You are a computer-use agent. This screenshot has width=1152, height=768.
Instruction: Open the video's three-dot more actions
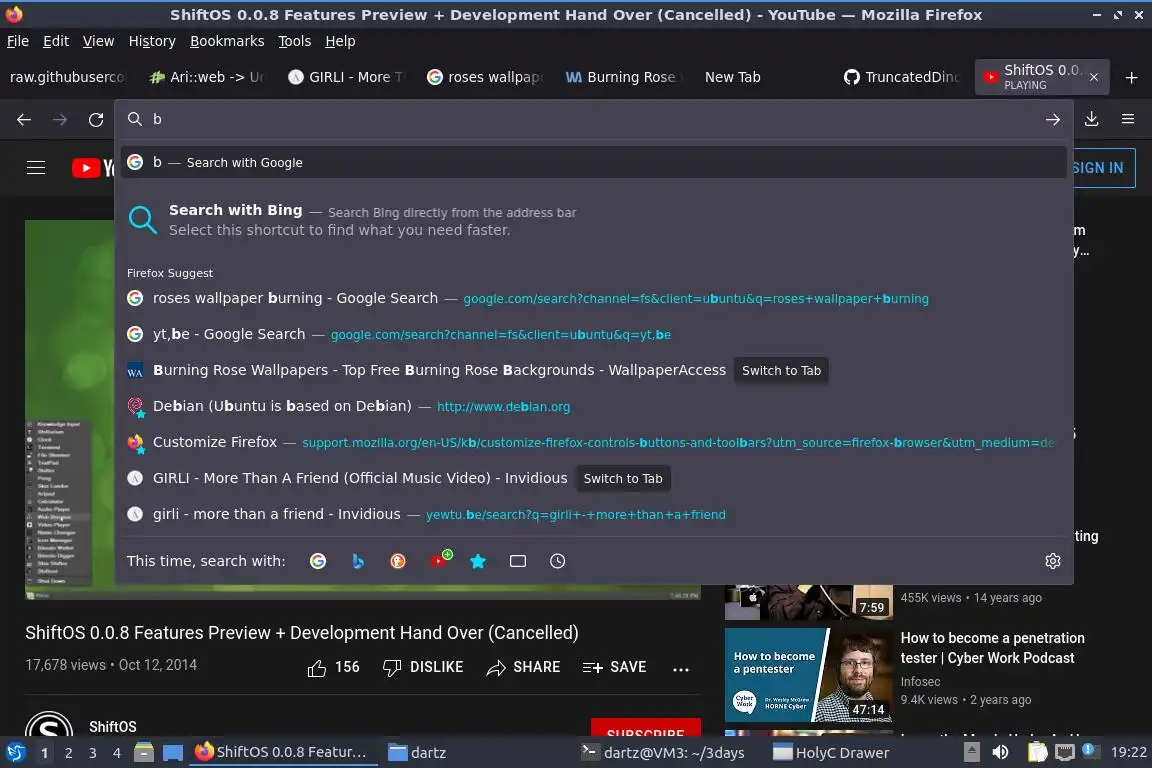coord(681,669)
